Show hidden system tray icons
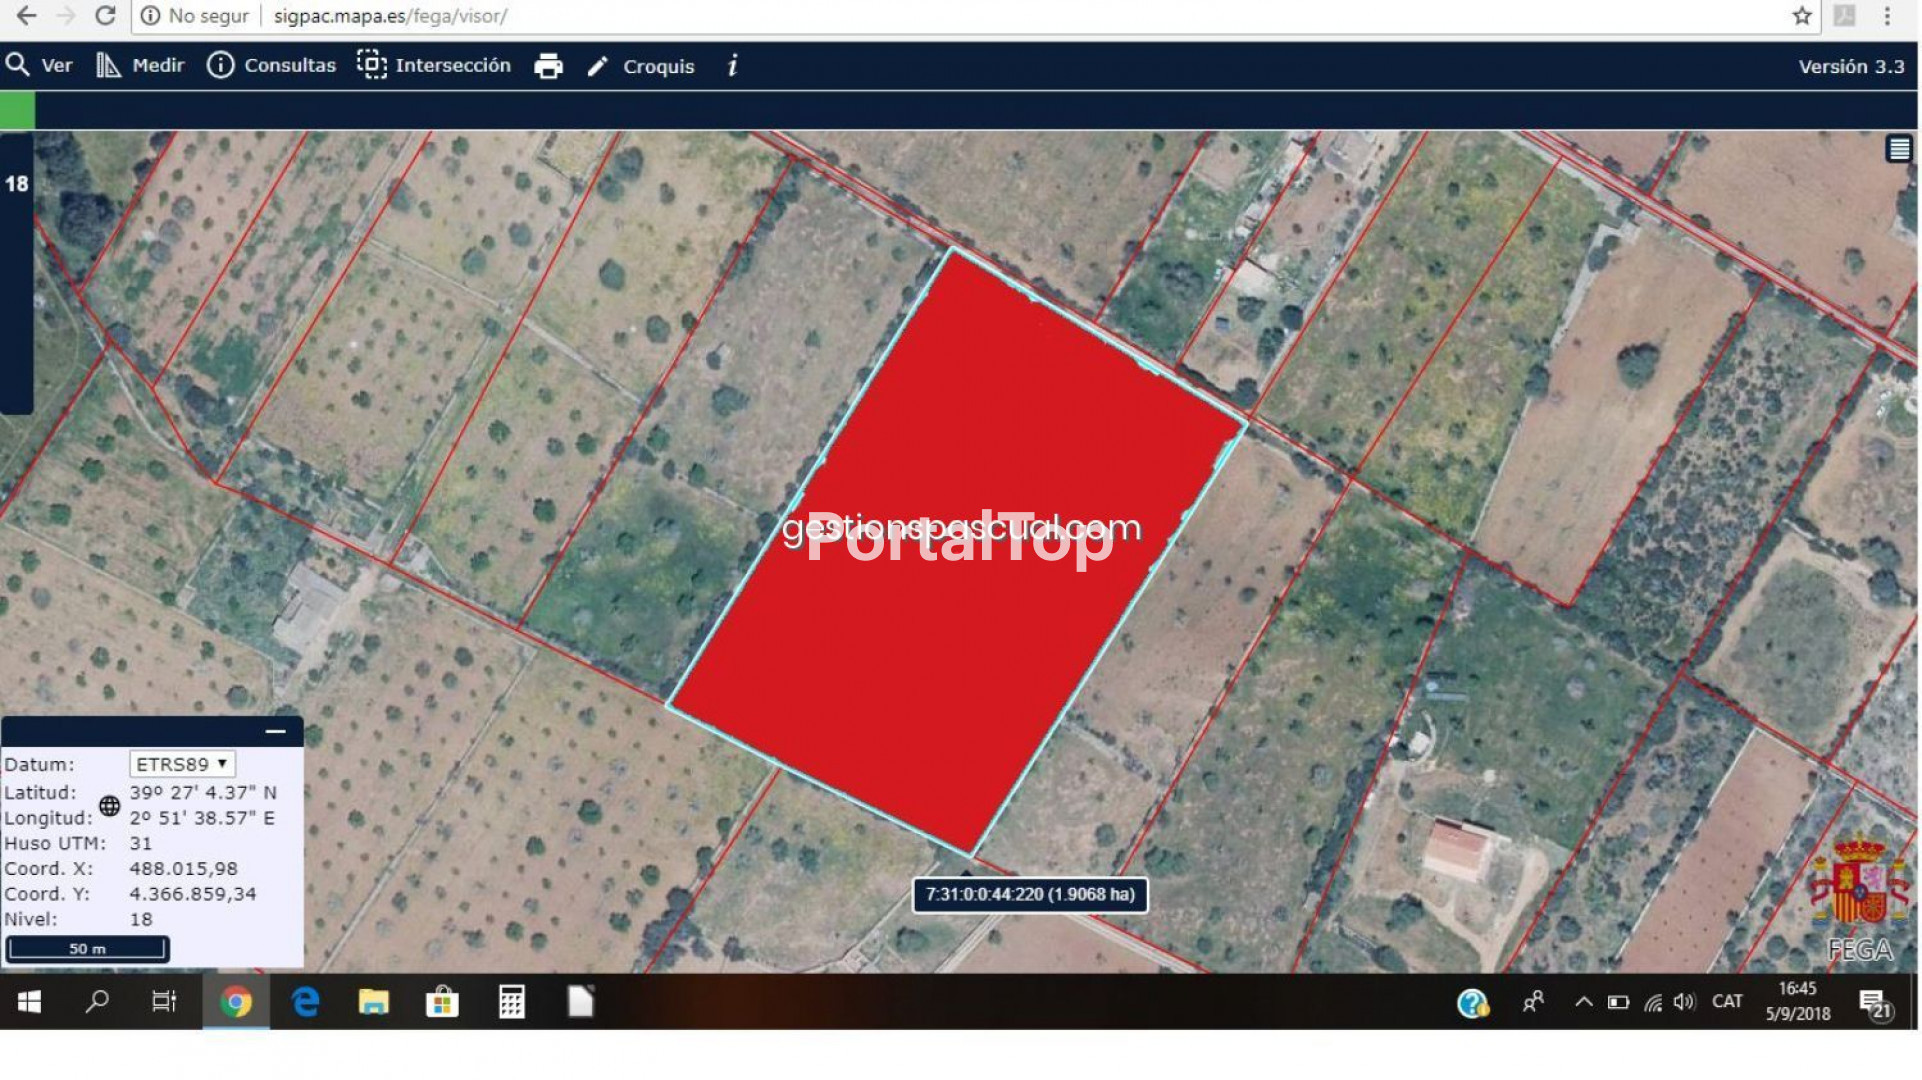Viewport: 1922px width, 1080px height. point(1583,1001)
